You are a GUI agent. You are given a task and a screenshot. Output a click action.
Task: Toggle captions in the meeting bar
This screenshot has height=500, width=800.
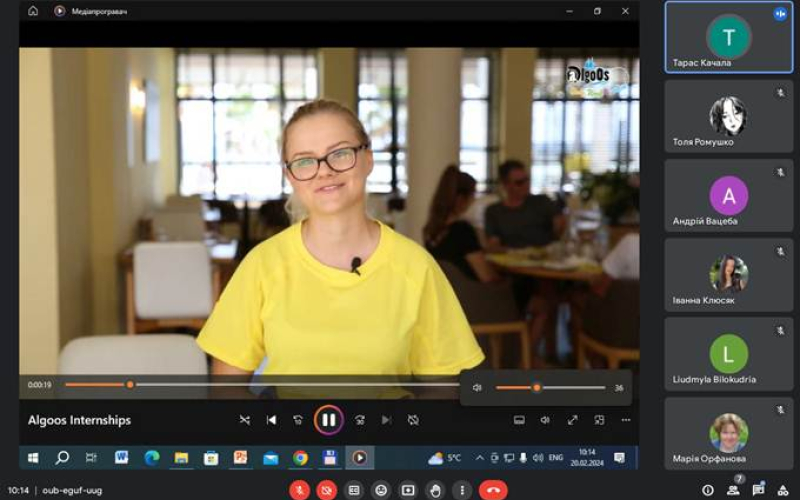[x=354, y=490]
